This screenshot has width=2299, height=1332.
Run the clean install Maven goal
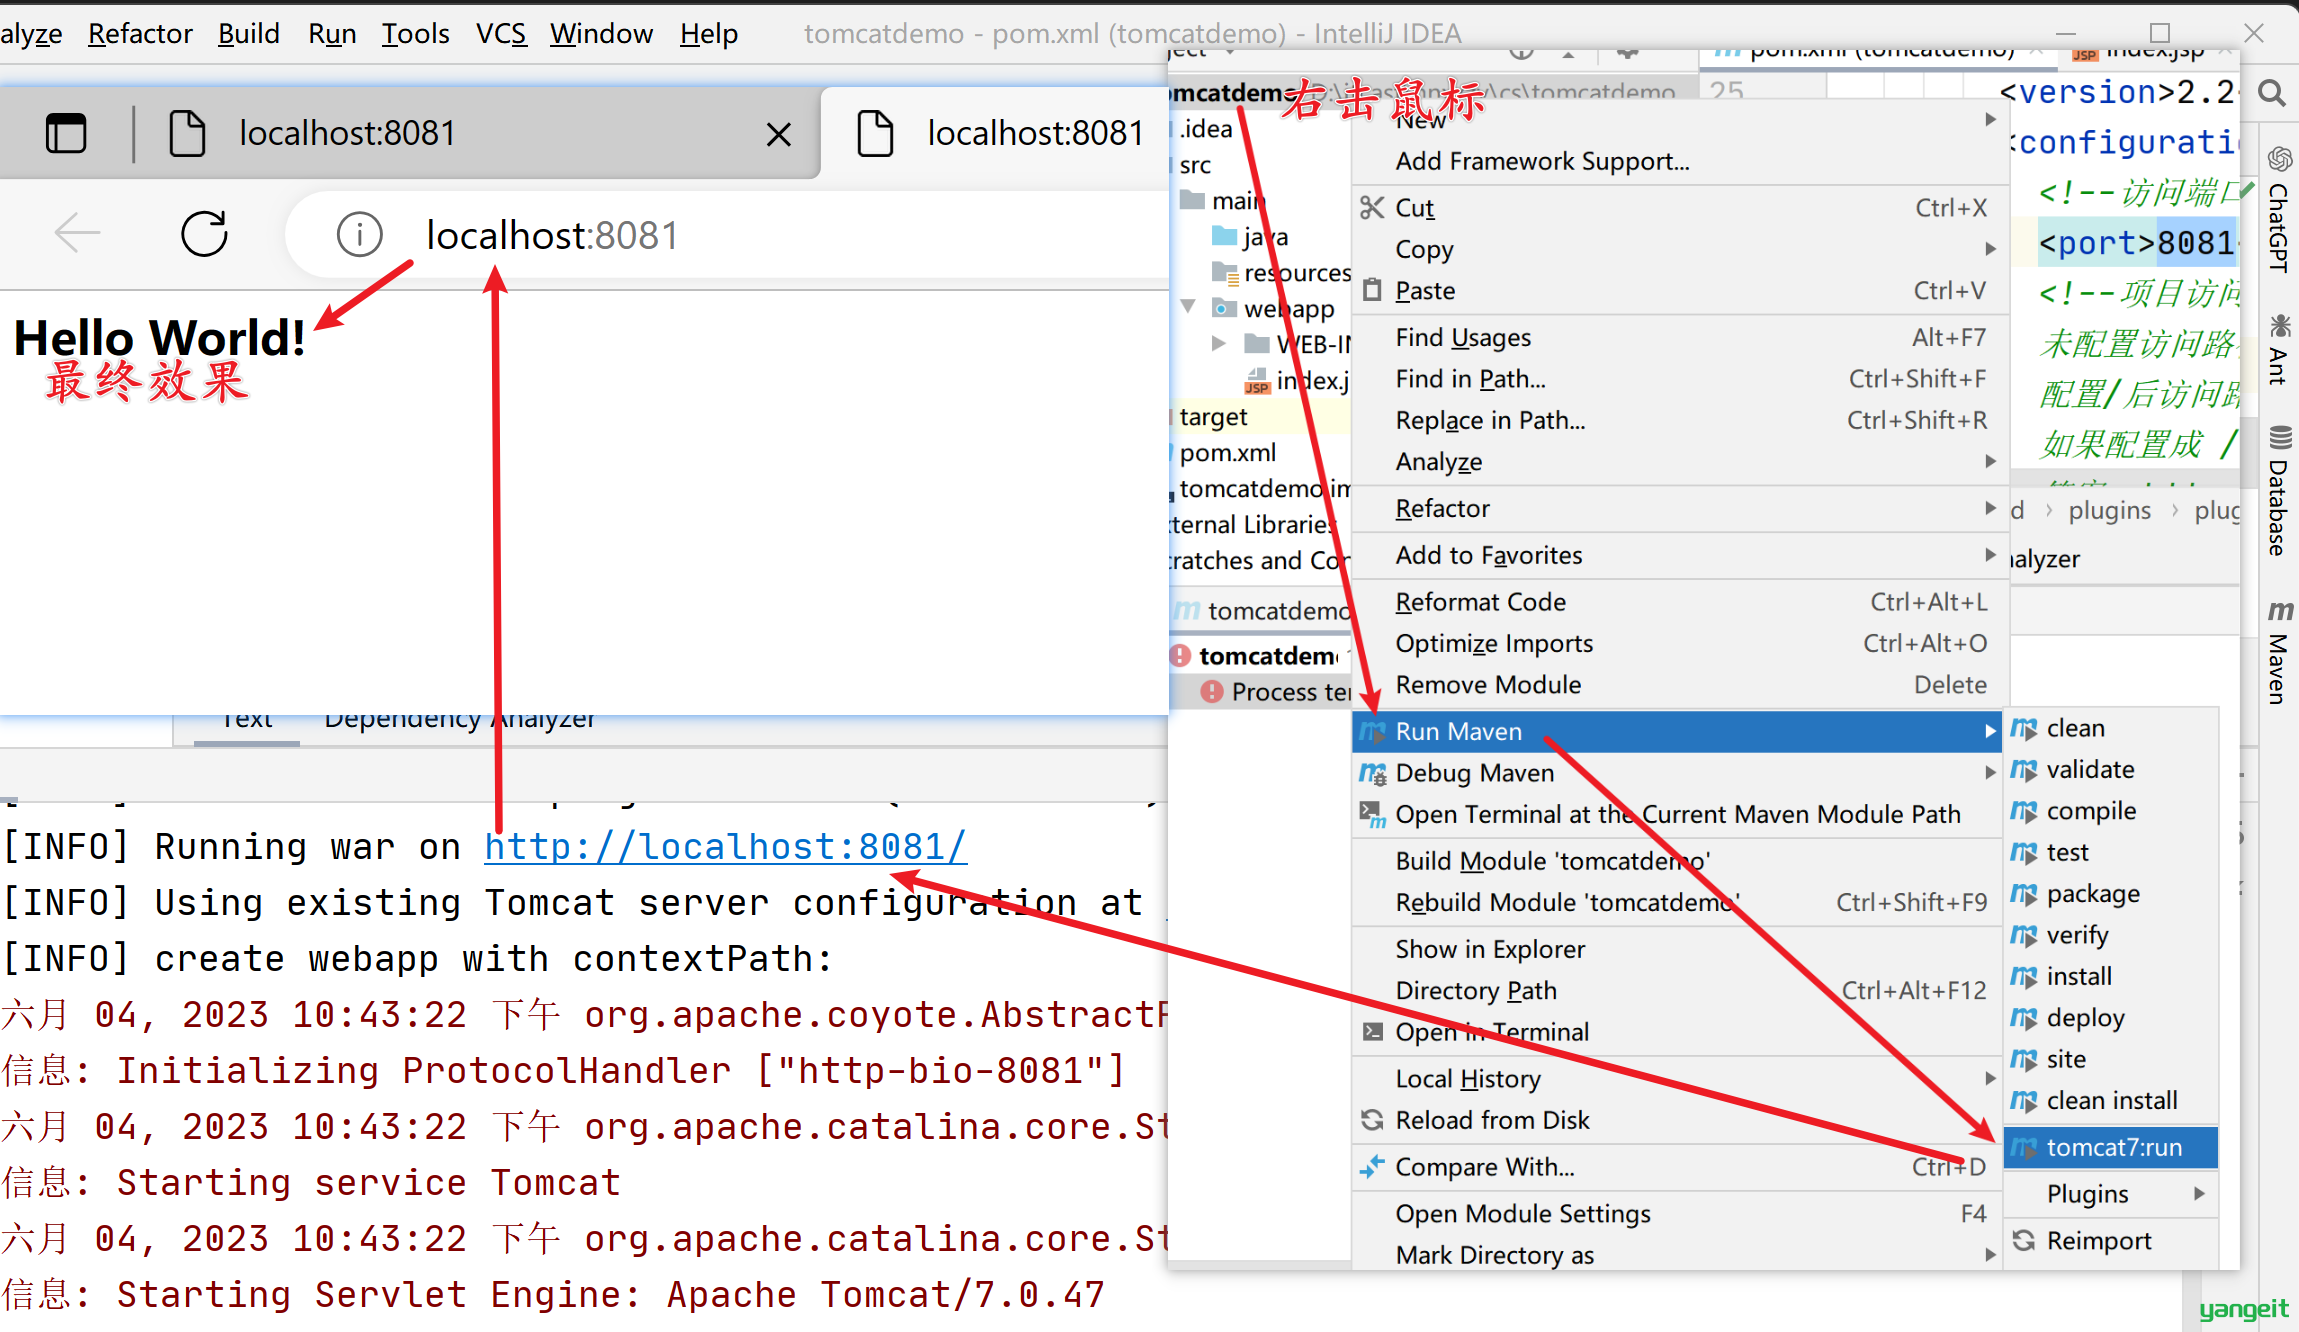pos(2113,1100)
